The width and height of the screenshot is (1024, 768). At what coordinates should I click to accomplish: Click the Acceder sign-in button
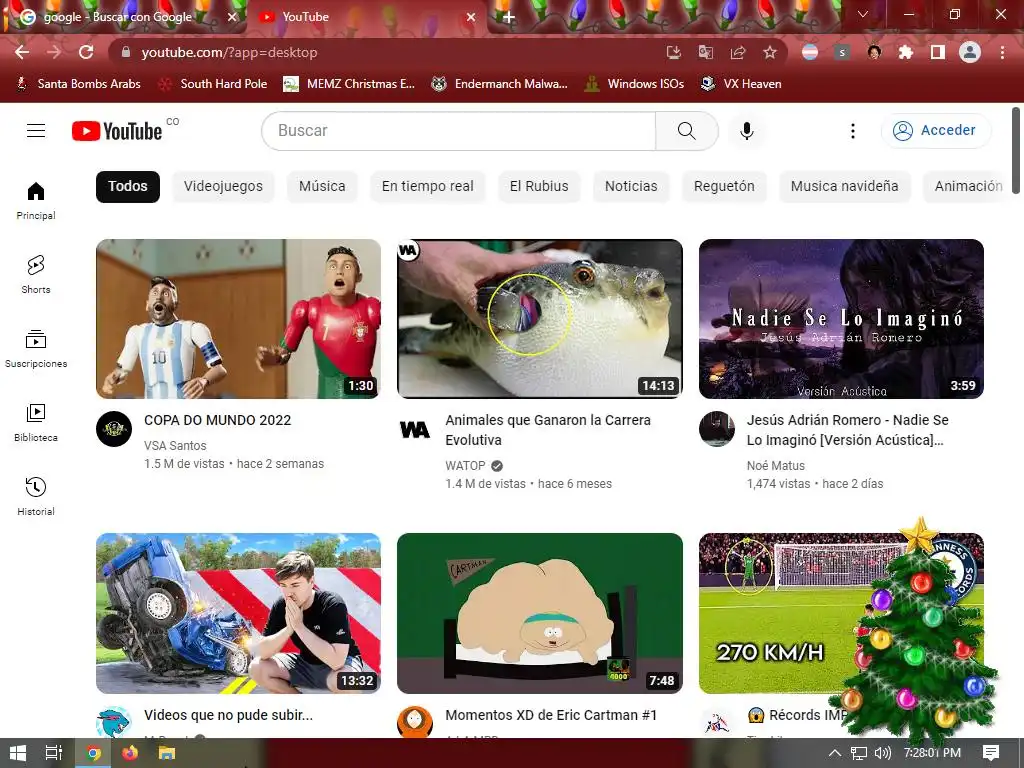point(935,131)
